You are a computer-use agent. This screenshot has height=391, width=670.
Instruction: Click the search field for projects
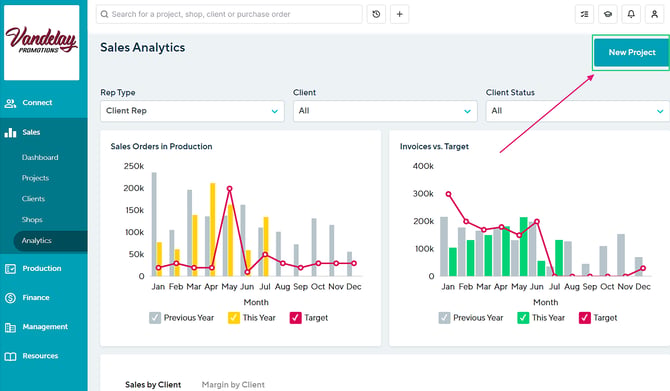[x=229, y=14]
